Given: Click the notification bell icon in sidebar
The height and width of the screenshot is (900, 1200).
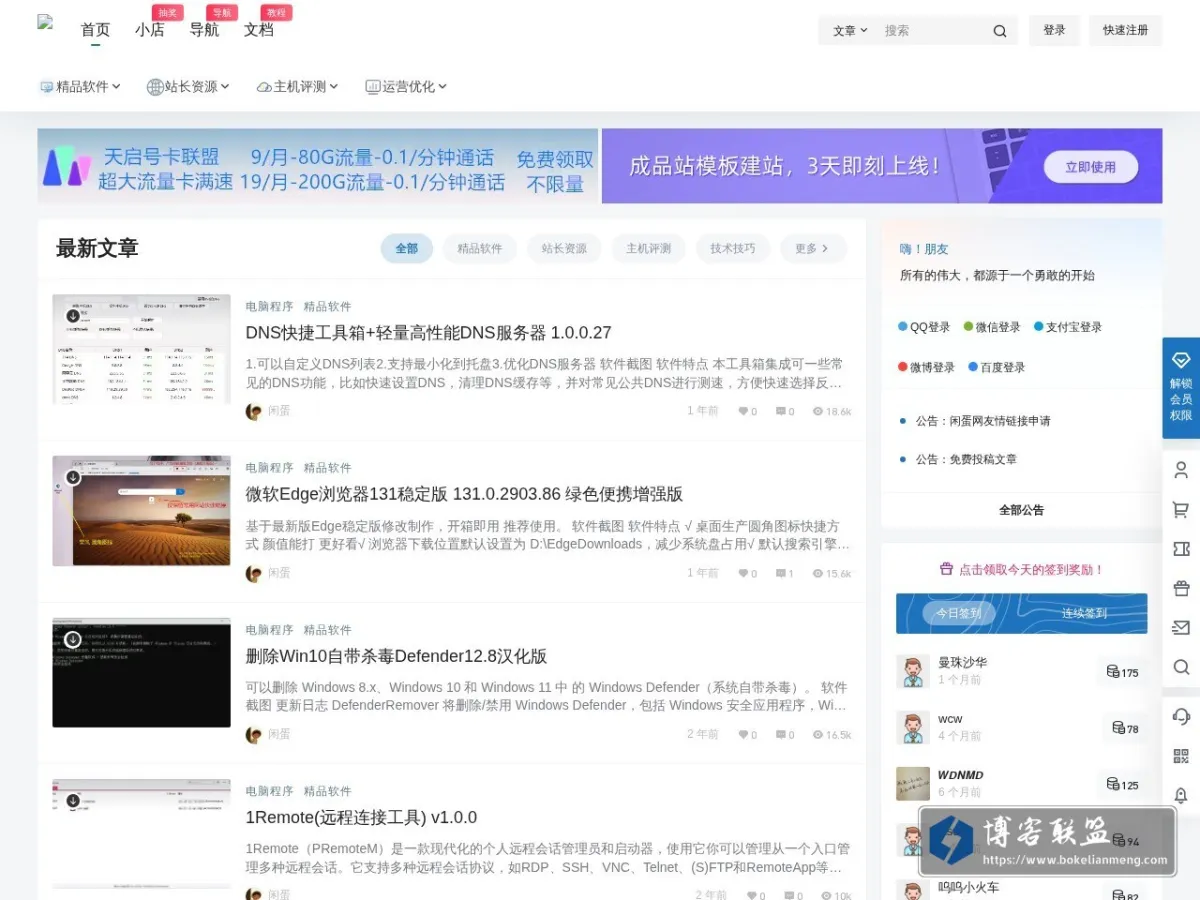Looking at the screenshot, I should 1181,795.
